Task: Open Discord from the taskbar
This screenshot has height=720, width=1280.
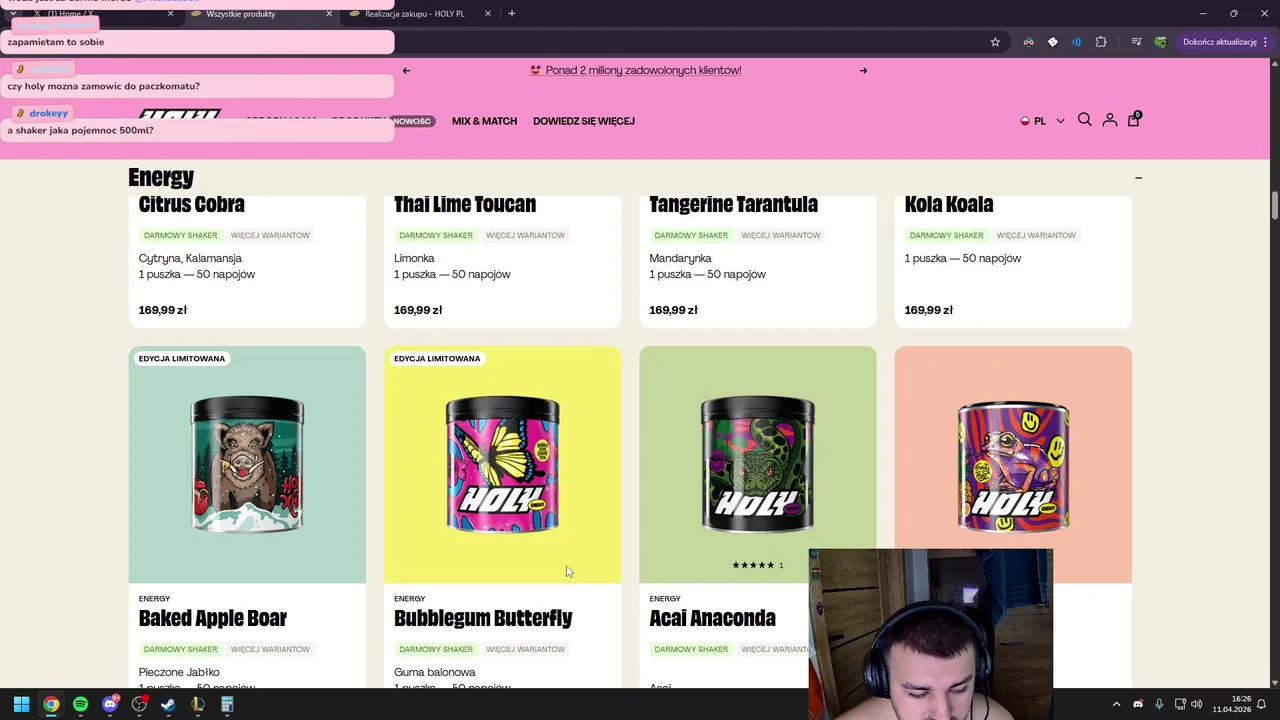Action: [x=110, y=704]
